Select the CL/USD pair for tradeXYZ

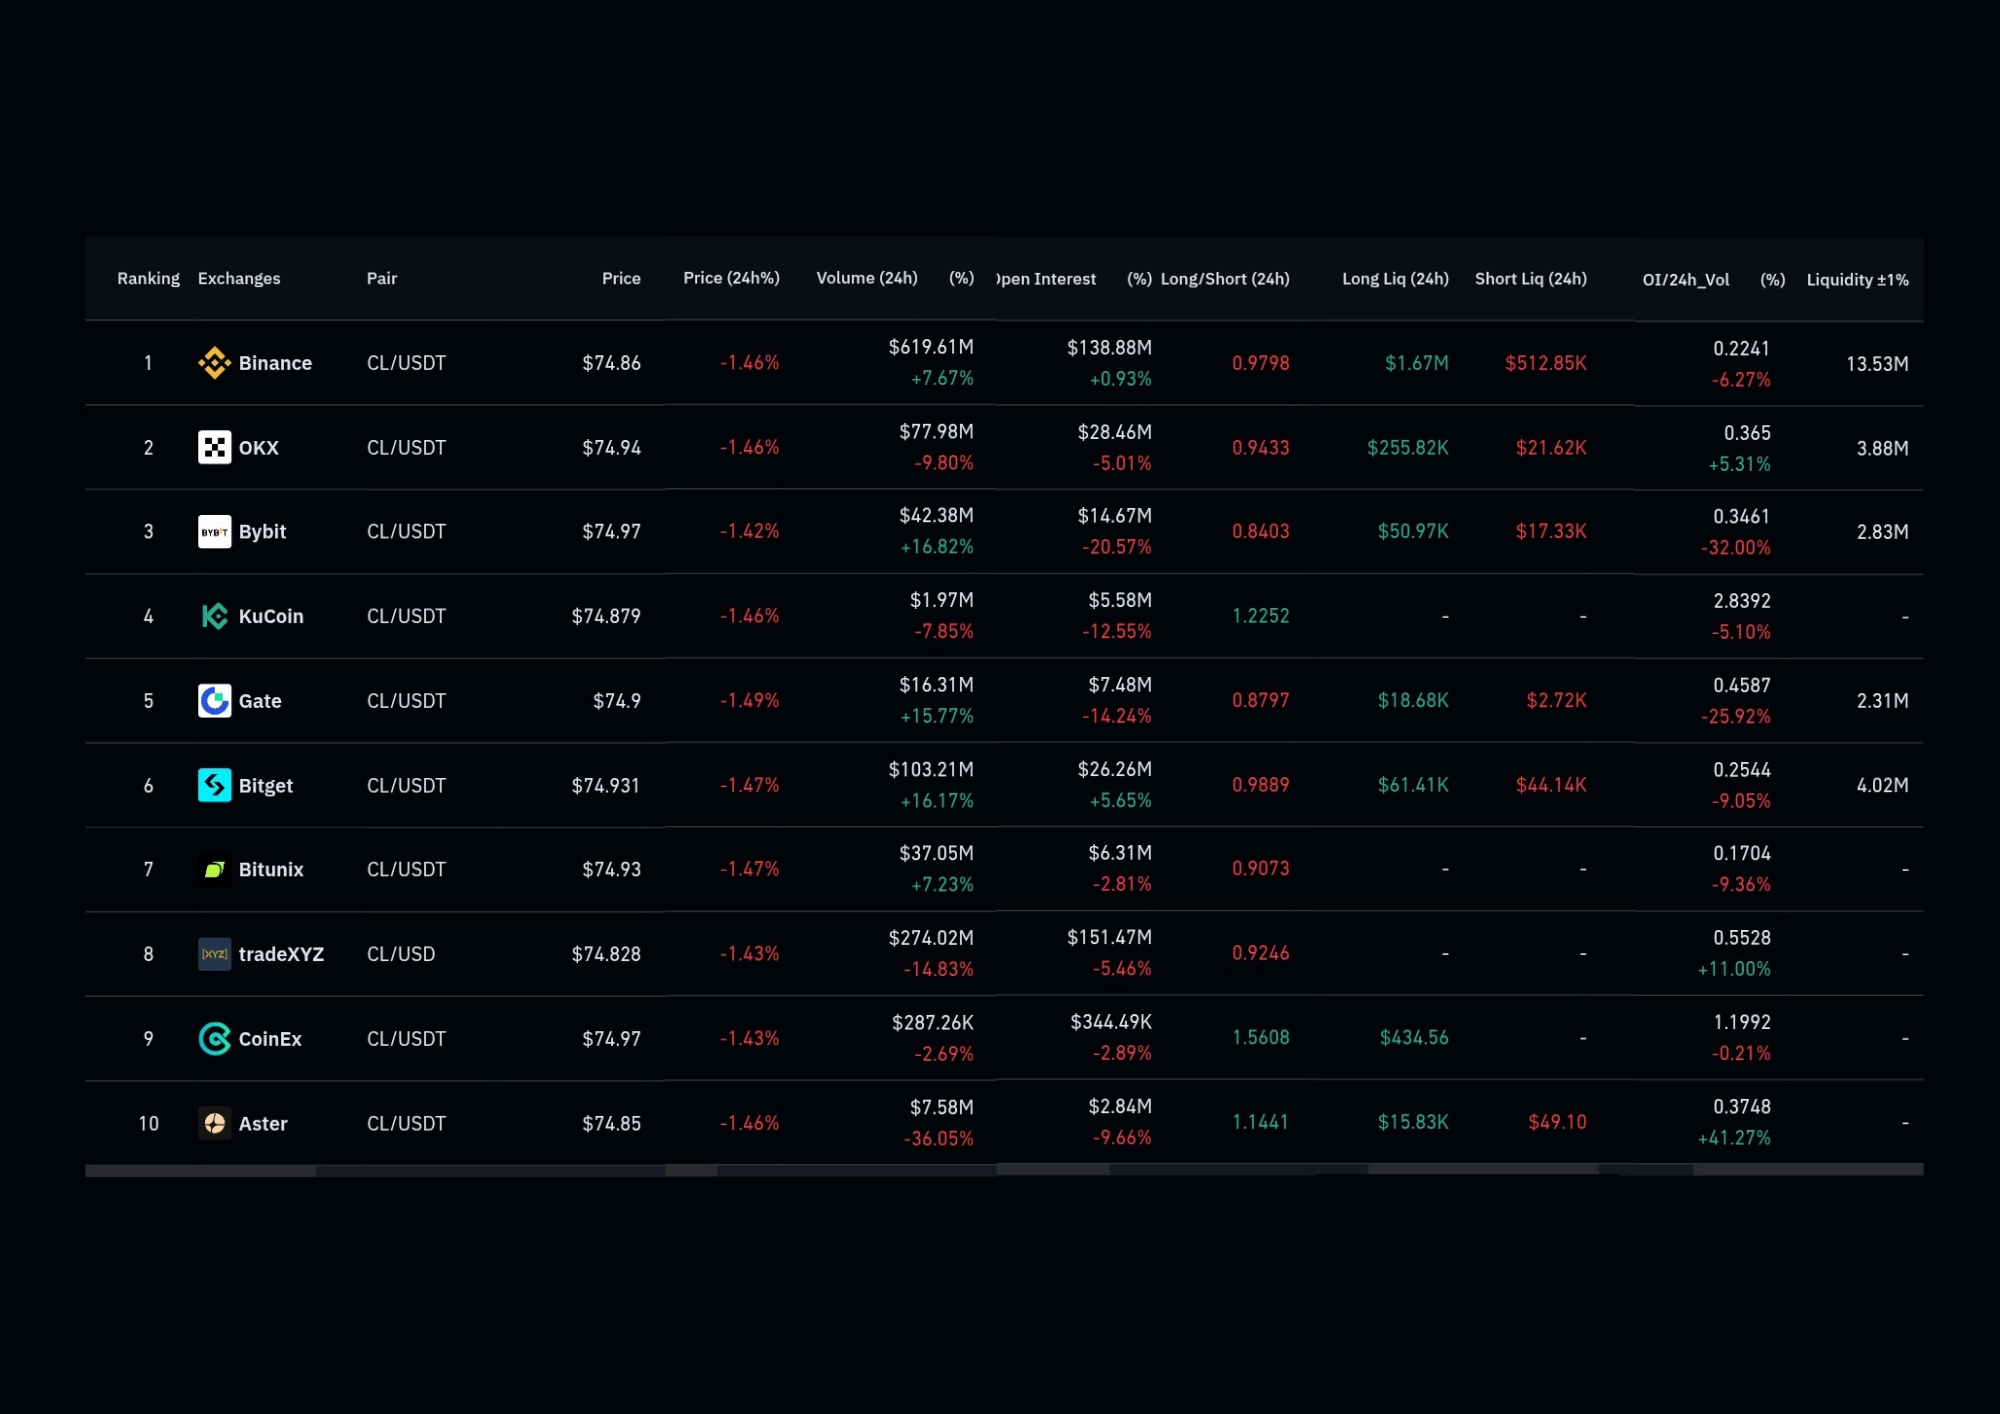click(401, 954)
